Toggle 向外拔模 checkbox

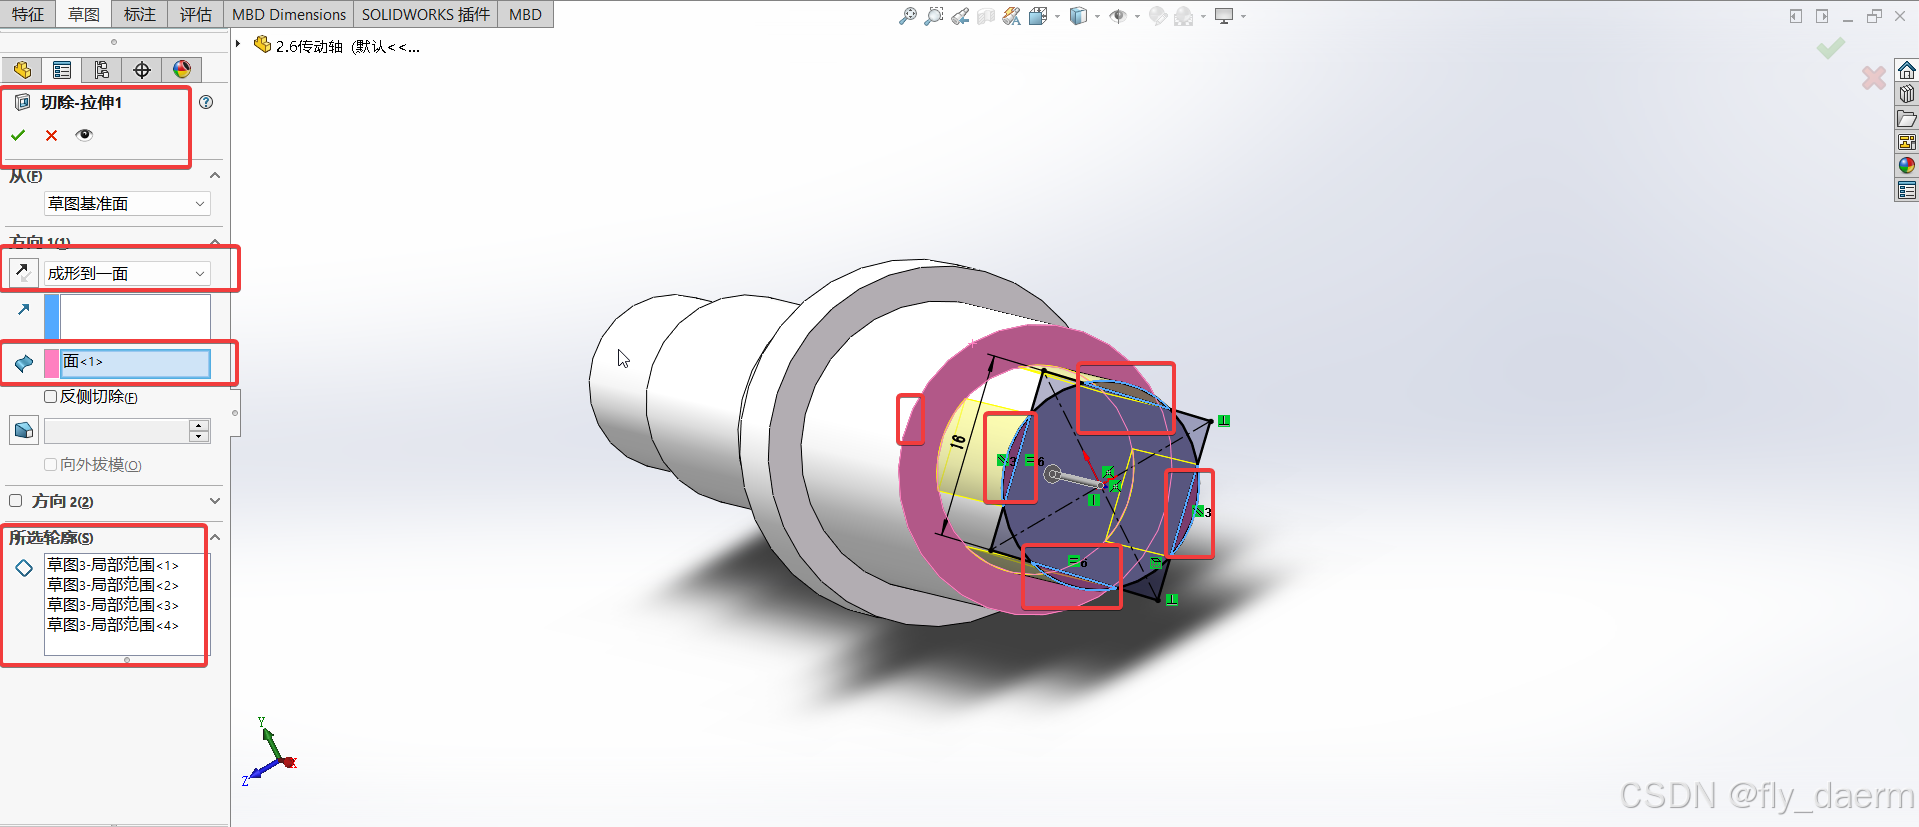click(50, 464)
